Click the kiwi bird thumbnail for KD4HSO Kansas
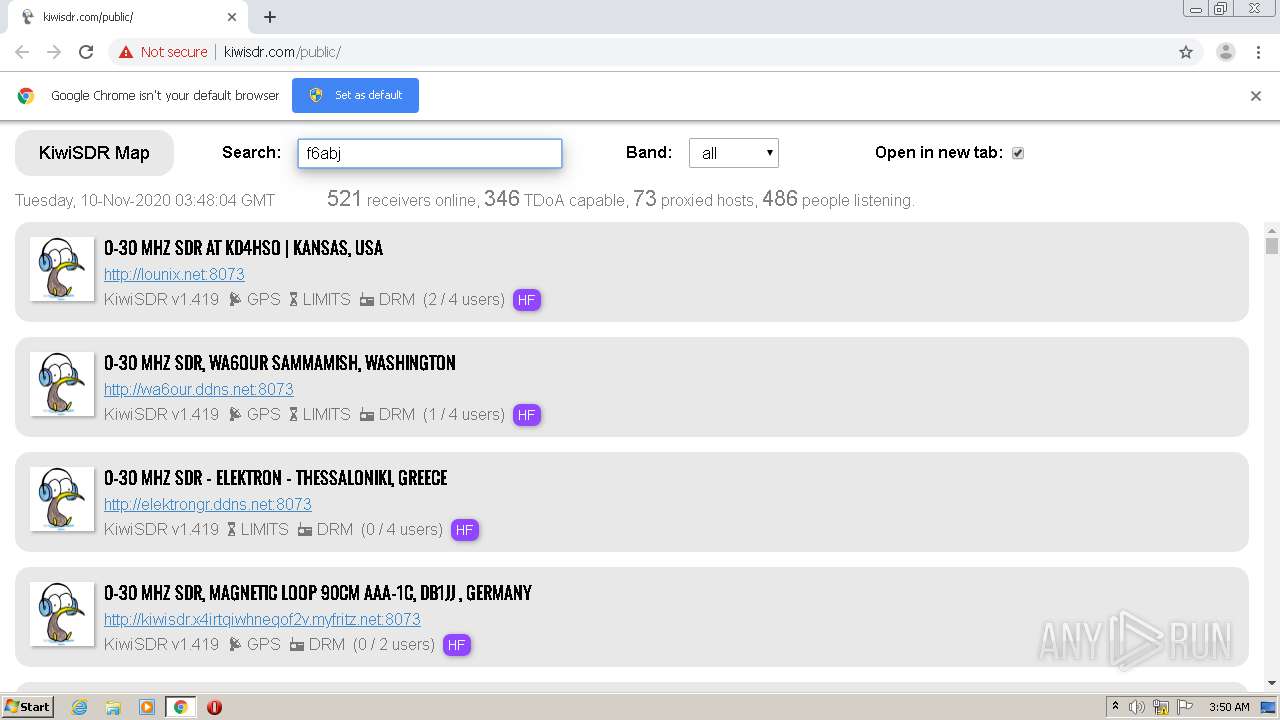Viewport: 1280px width, 720px height. point(62,269)
